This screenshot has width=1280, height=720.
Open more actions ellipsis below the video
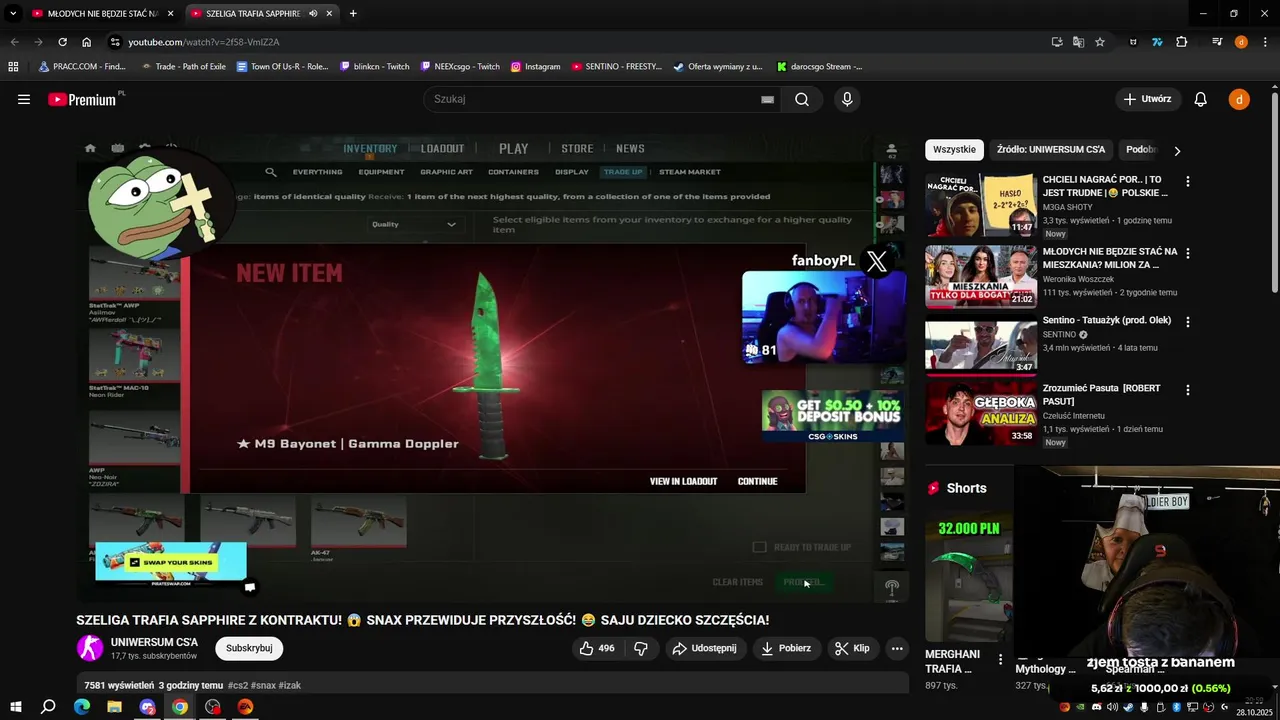click(897, 648)
